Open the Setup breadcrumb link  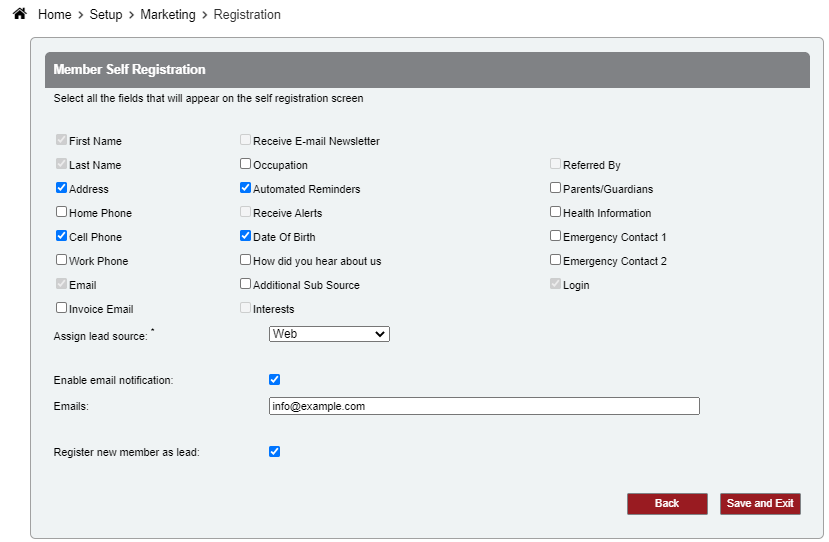pos(105,15)
